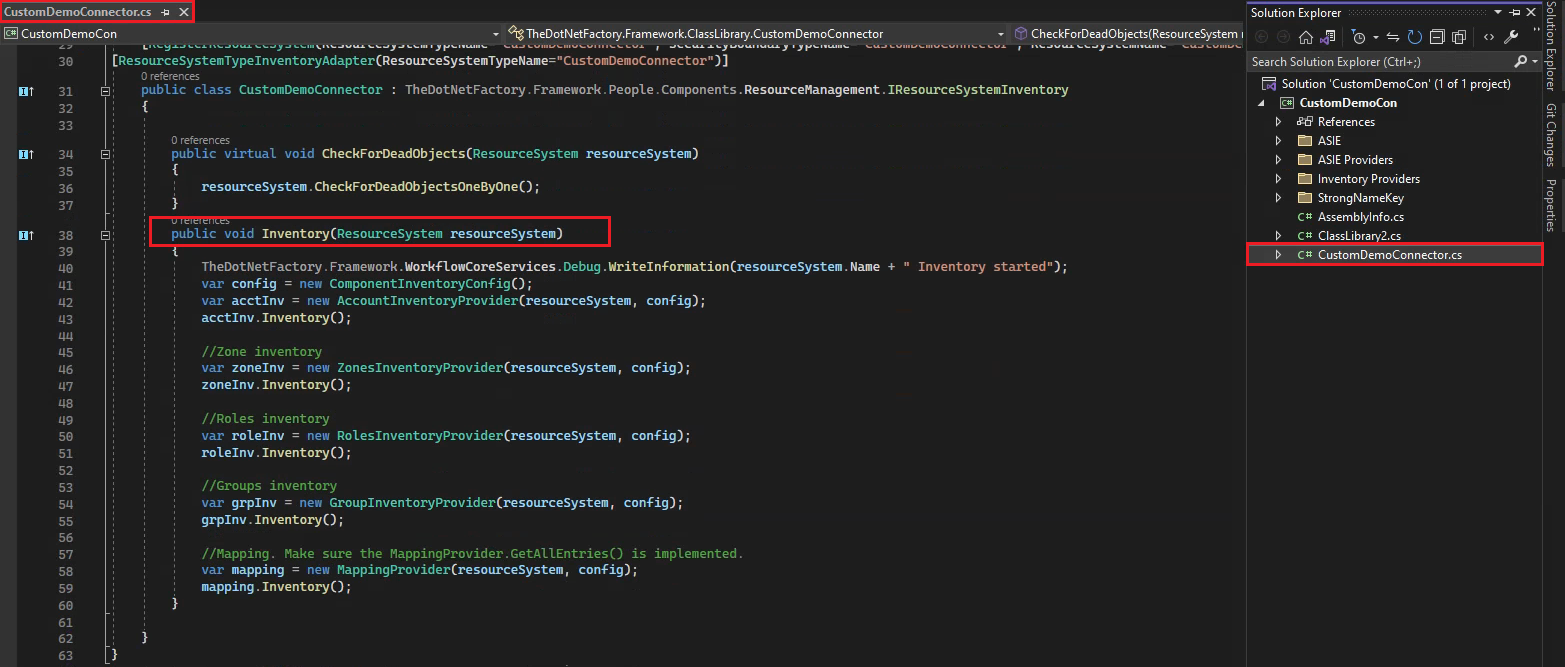Viewport: 1565px width, 667px height.
Task: Click MappingProvider on line 58
Action: pyautogui.click(x=393, y=570)
